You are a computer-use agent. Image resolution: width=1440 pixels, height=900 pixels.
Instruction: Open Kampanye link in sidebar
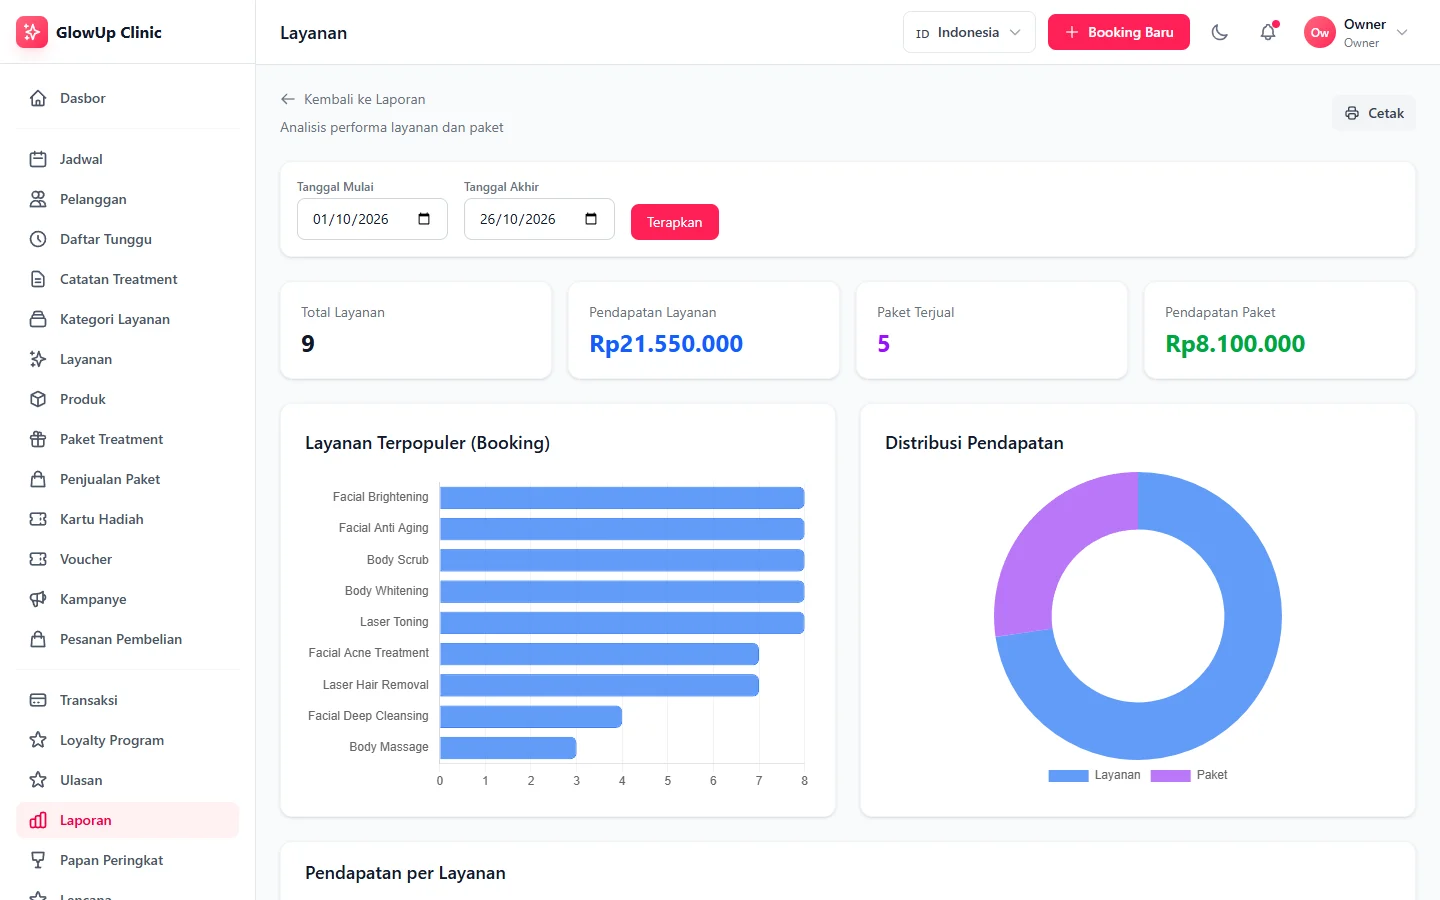(x=128, y=599)
